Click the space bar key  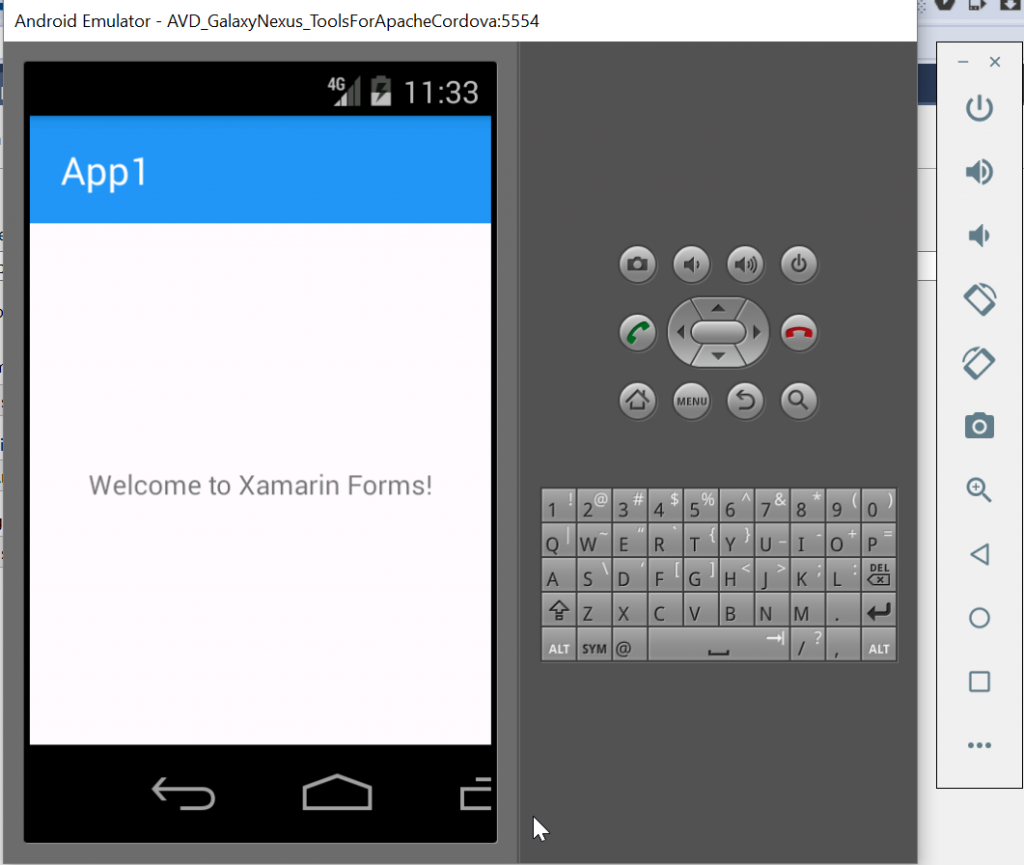tap(718, 646)
